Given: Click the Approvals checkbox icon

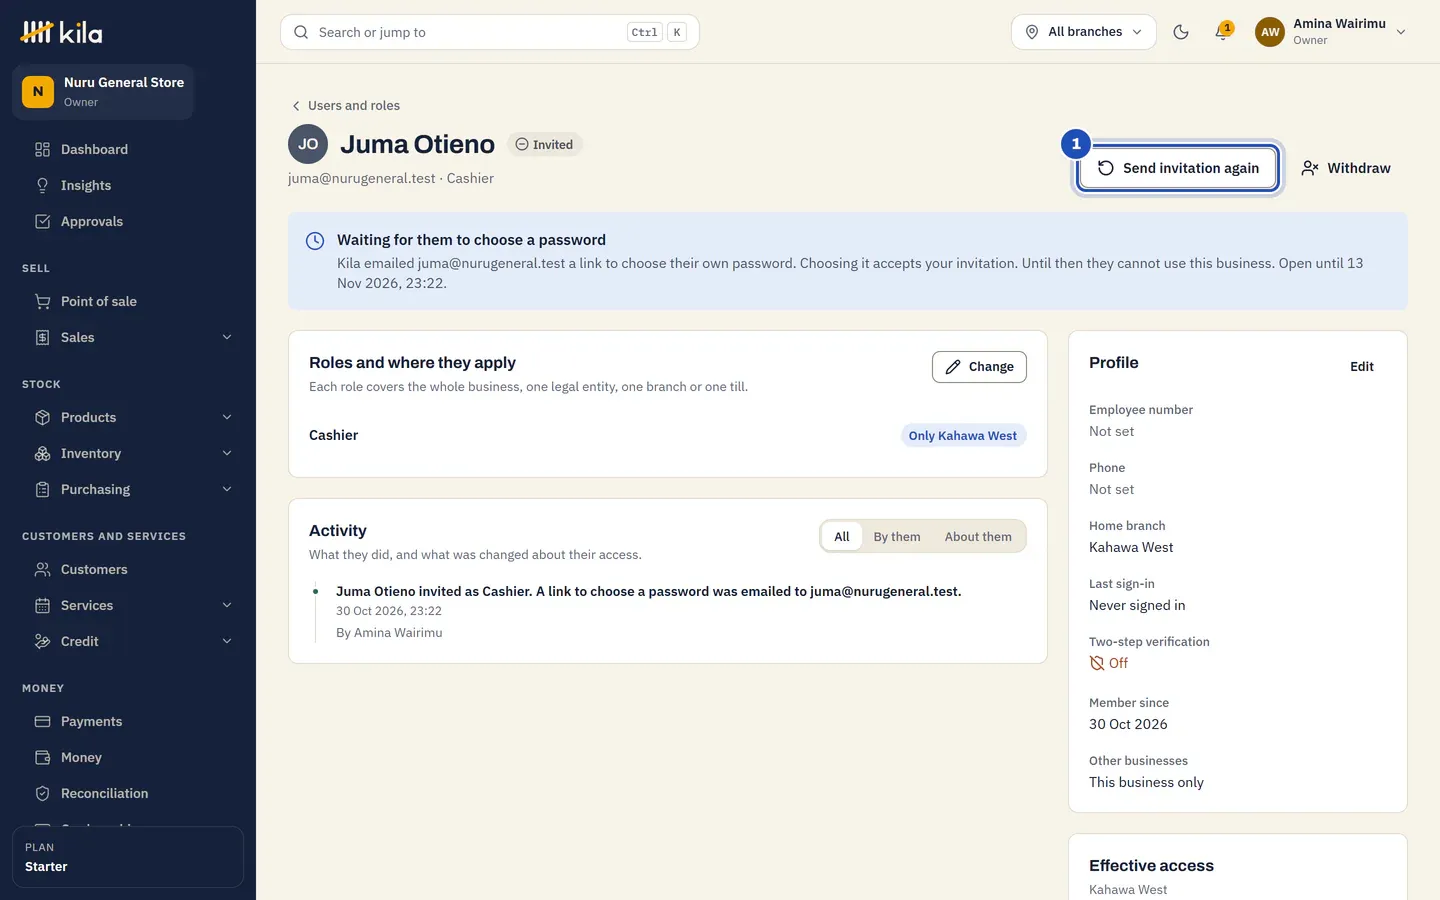Looking at the screenshot, I should tap(42, 222).
